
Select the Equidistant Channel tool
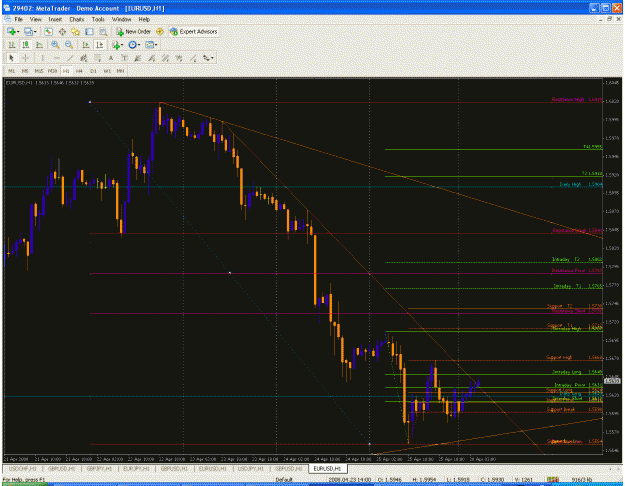tap(83, 58)
